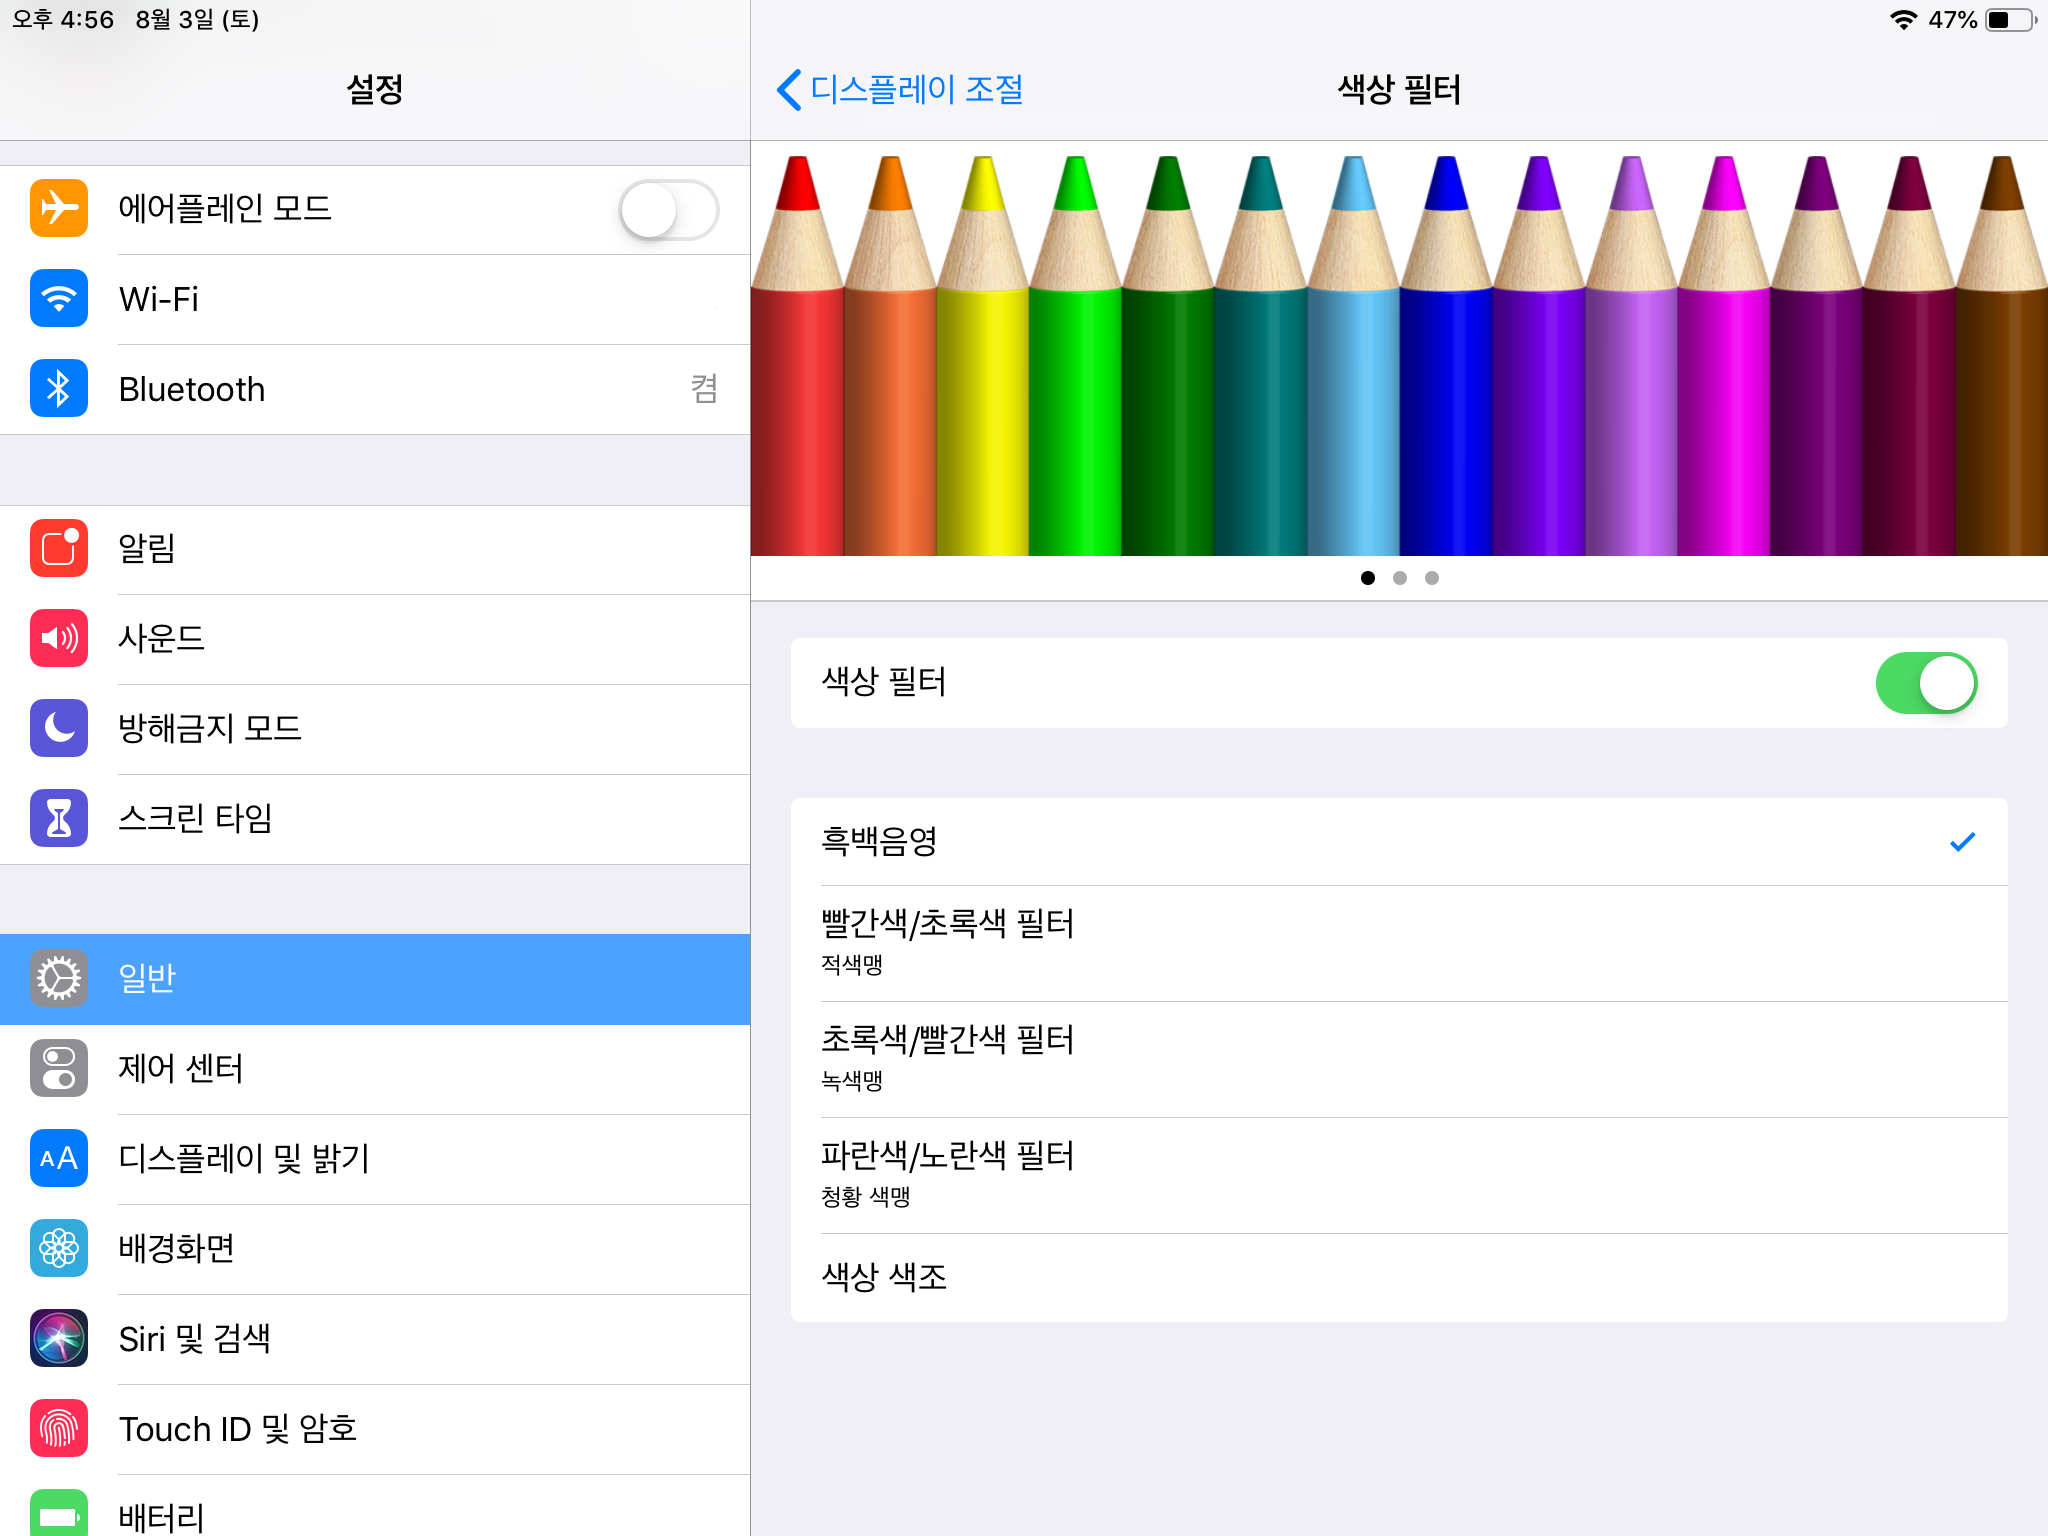This screenshot has width=2048, height=1536.
Task: Turn off the 색상 필터 switch
Action: pyautogui.click(x=1925, y=683)
